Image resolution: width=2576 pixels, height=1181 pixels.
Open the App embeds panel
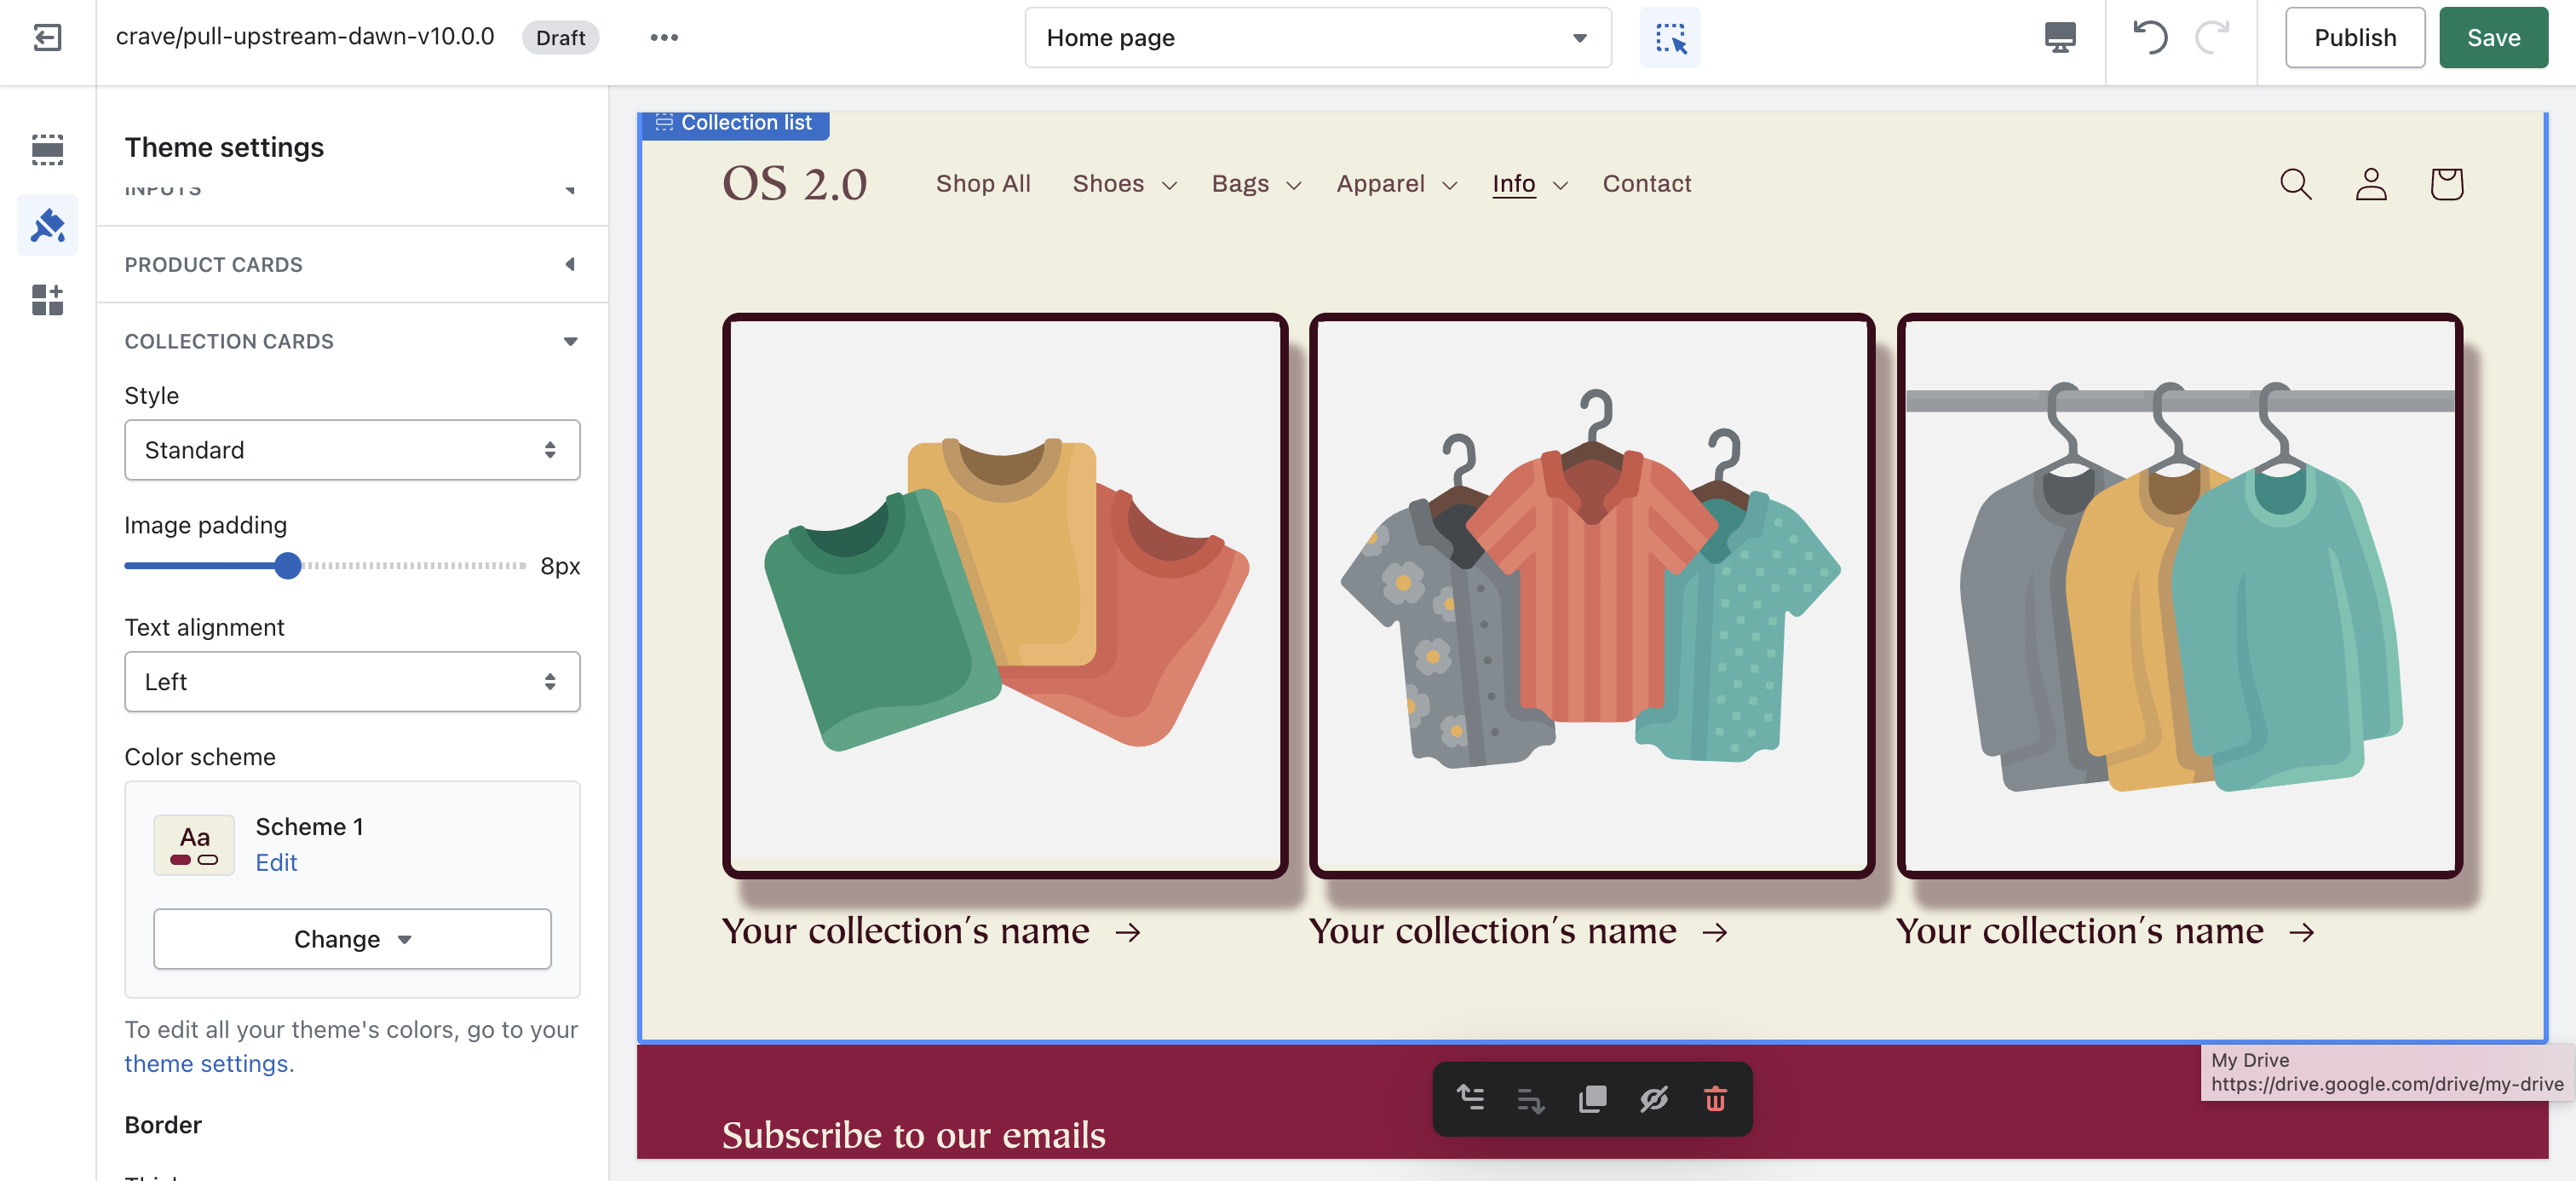coord(47,300)
